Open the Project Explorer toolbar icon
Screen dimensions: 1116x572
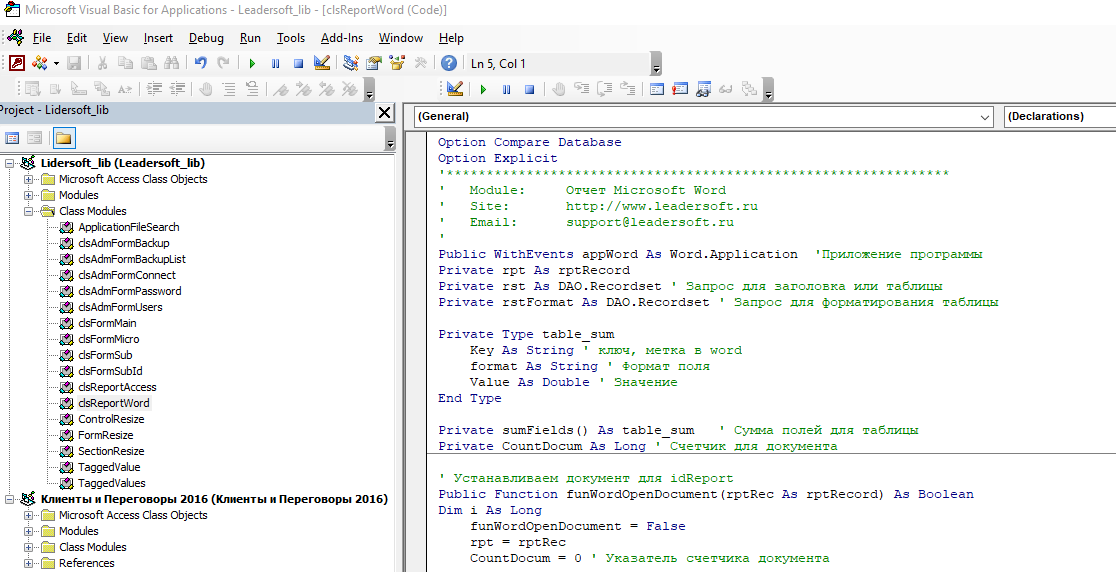pos(351,63)
